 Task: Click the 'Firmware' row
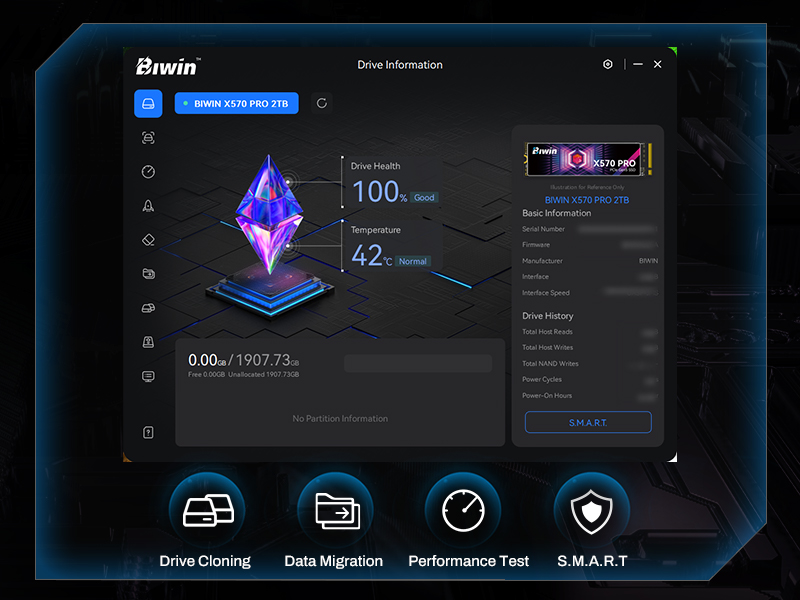tap(590, 245)
